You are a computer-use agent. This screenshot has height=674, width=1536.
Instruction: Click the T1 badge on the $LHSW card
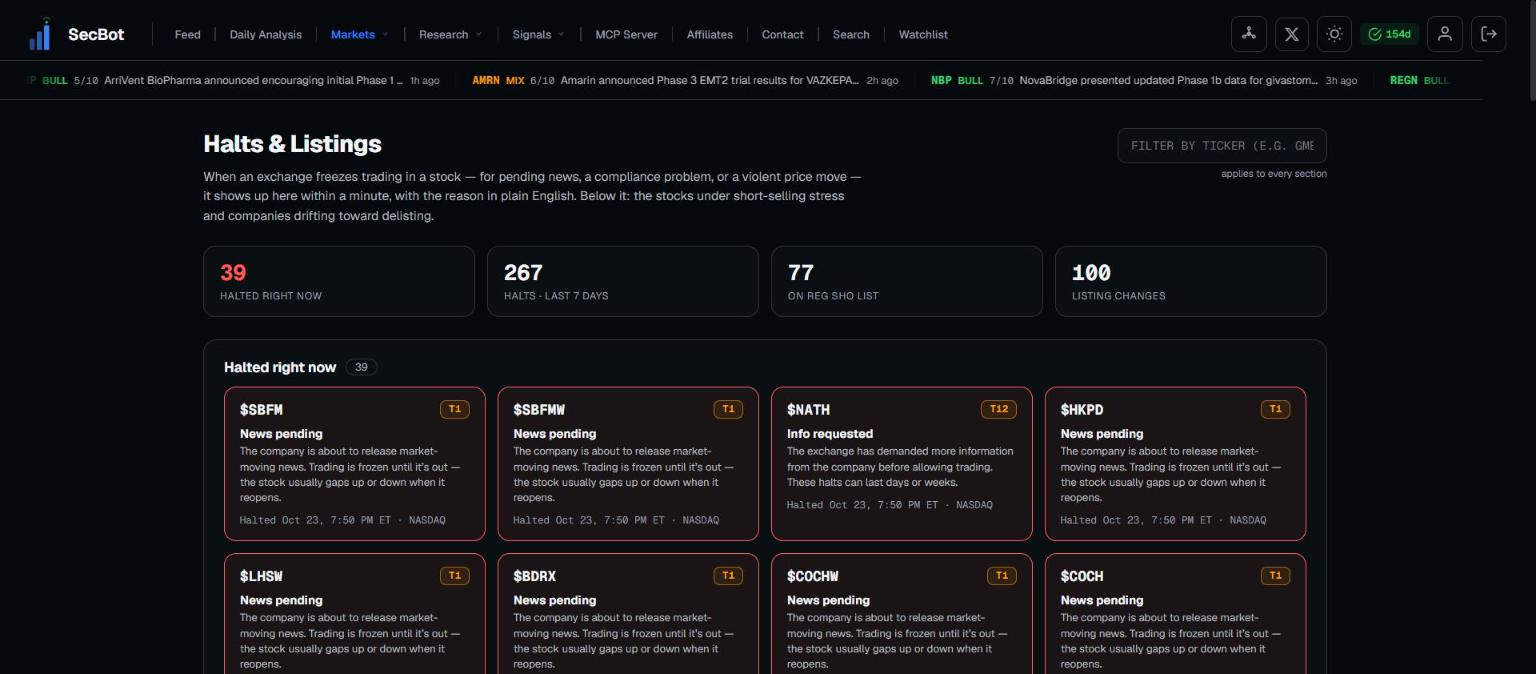pyautogui.click(x=455, y=576)
